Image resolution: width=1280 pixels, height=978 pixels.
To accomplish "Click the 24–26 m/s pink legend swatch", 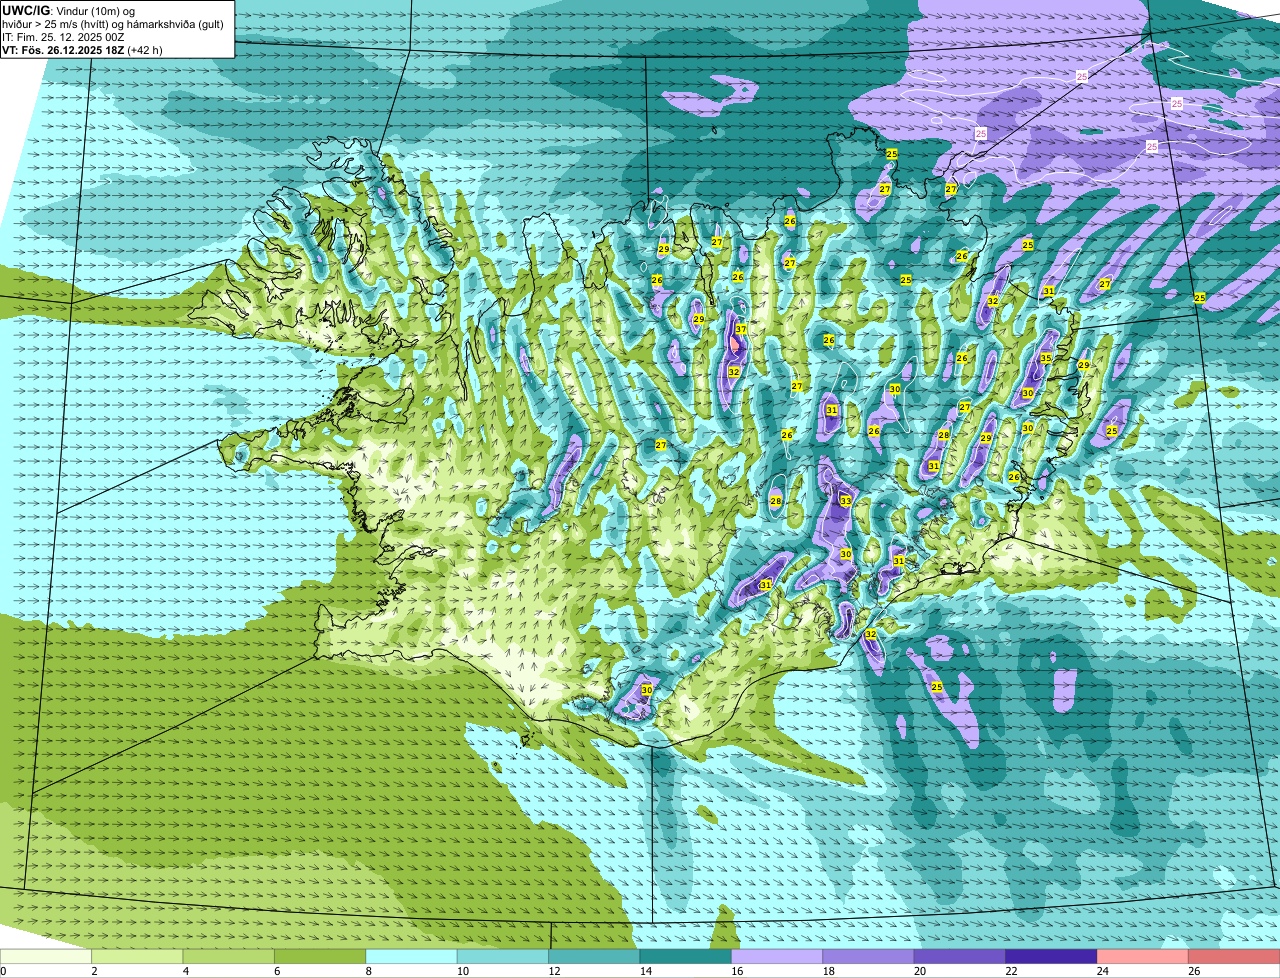I will 1144,956.
